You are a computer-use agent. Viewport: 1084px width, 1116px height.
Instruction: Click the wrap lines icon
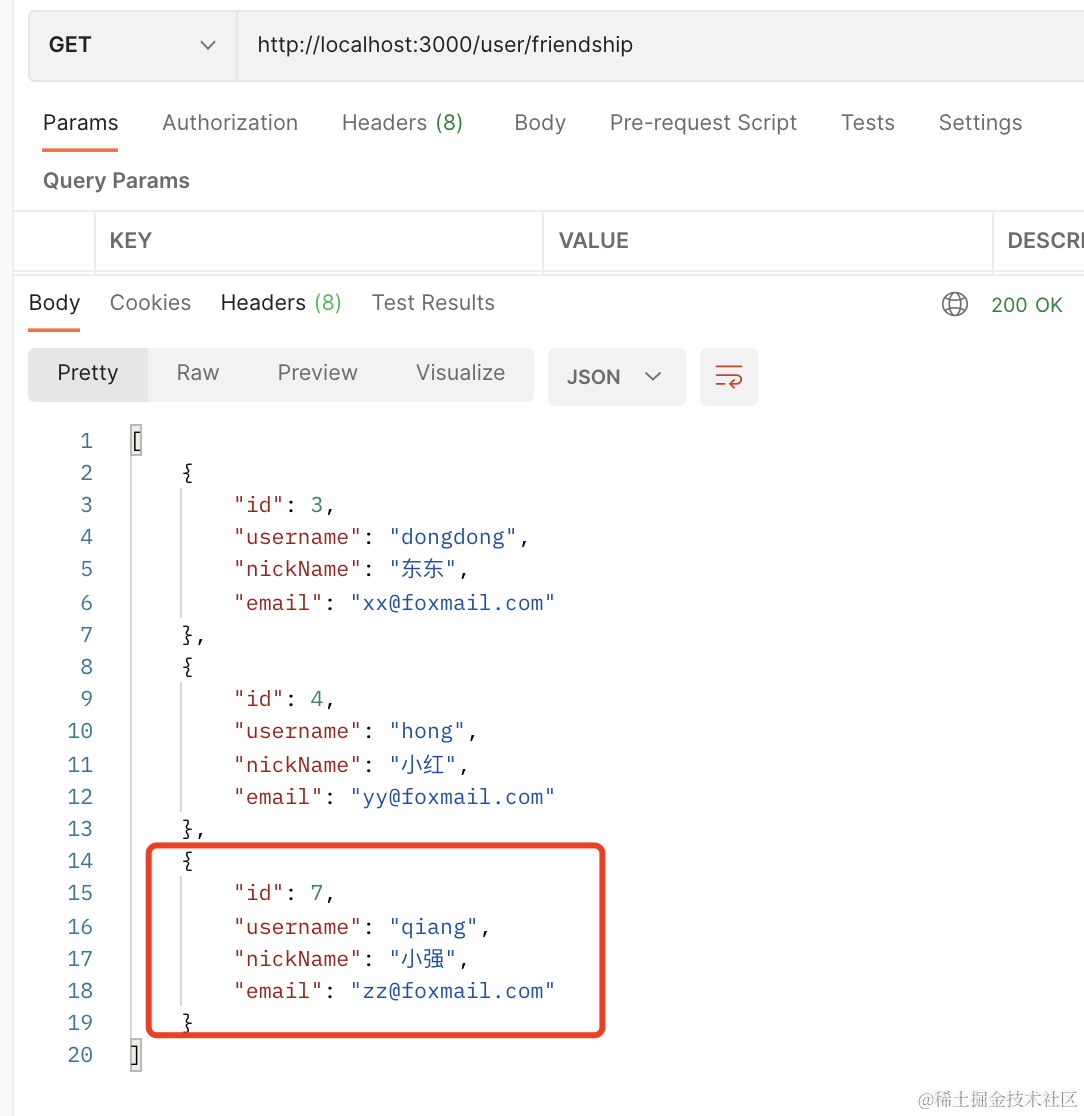[x=728, y=377]
